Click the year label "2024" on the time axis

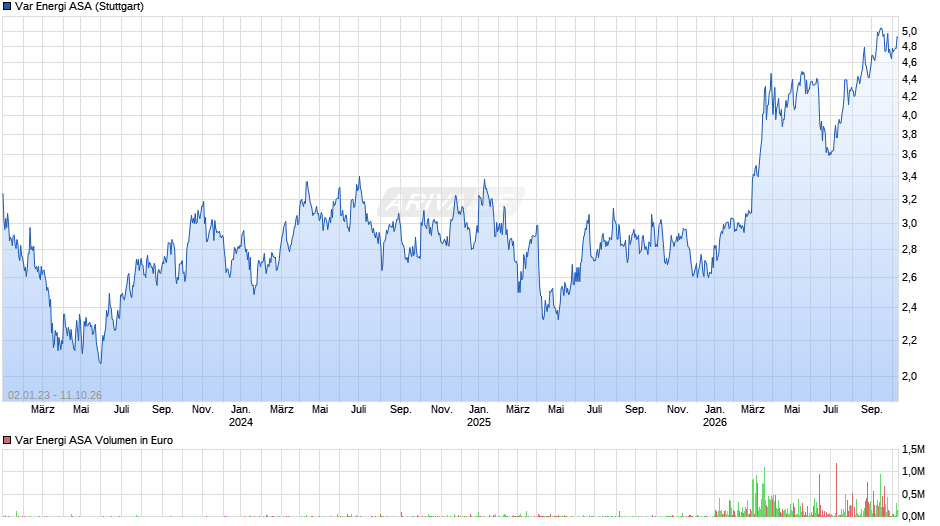pyautogui.click(x=241, y=422)
